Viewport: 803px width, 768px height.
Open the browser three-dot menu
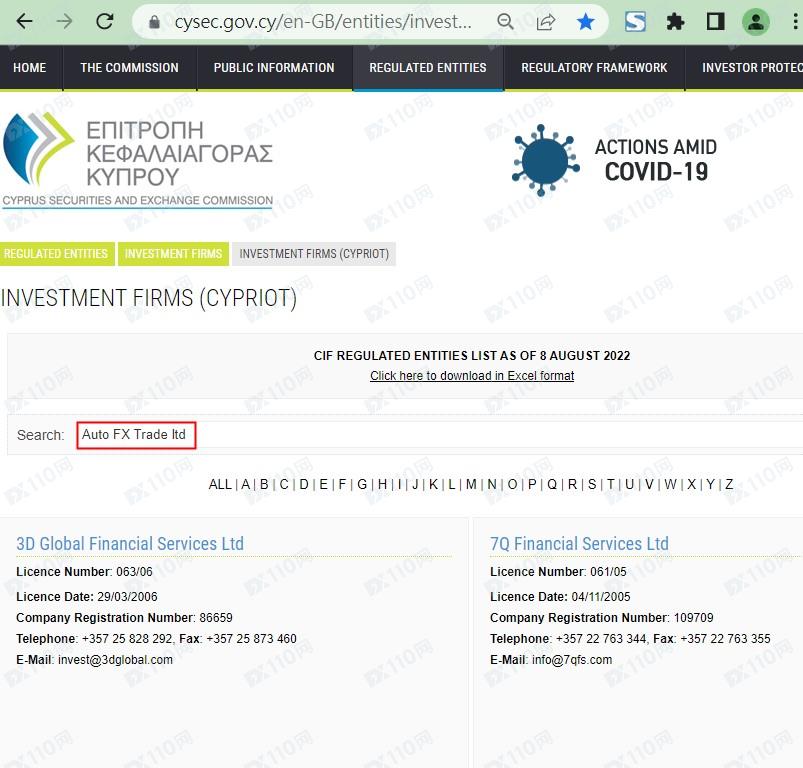795,22
